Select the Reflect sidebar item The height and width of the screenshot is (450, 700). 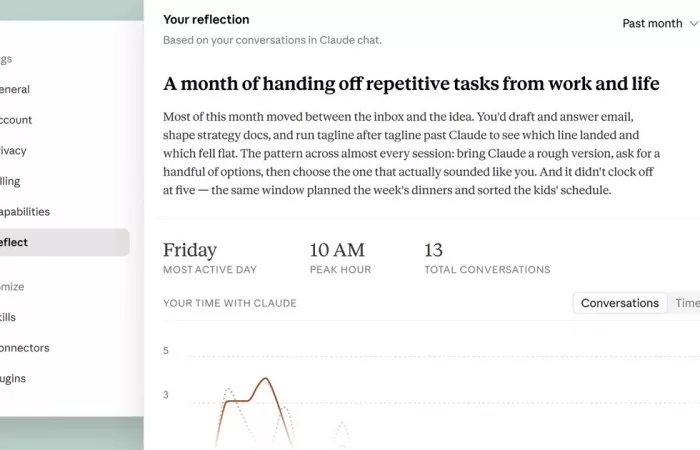[x=62, y=242]
